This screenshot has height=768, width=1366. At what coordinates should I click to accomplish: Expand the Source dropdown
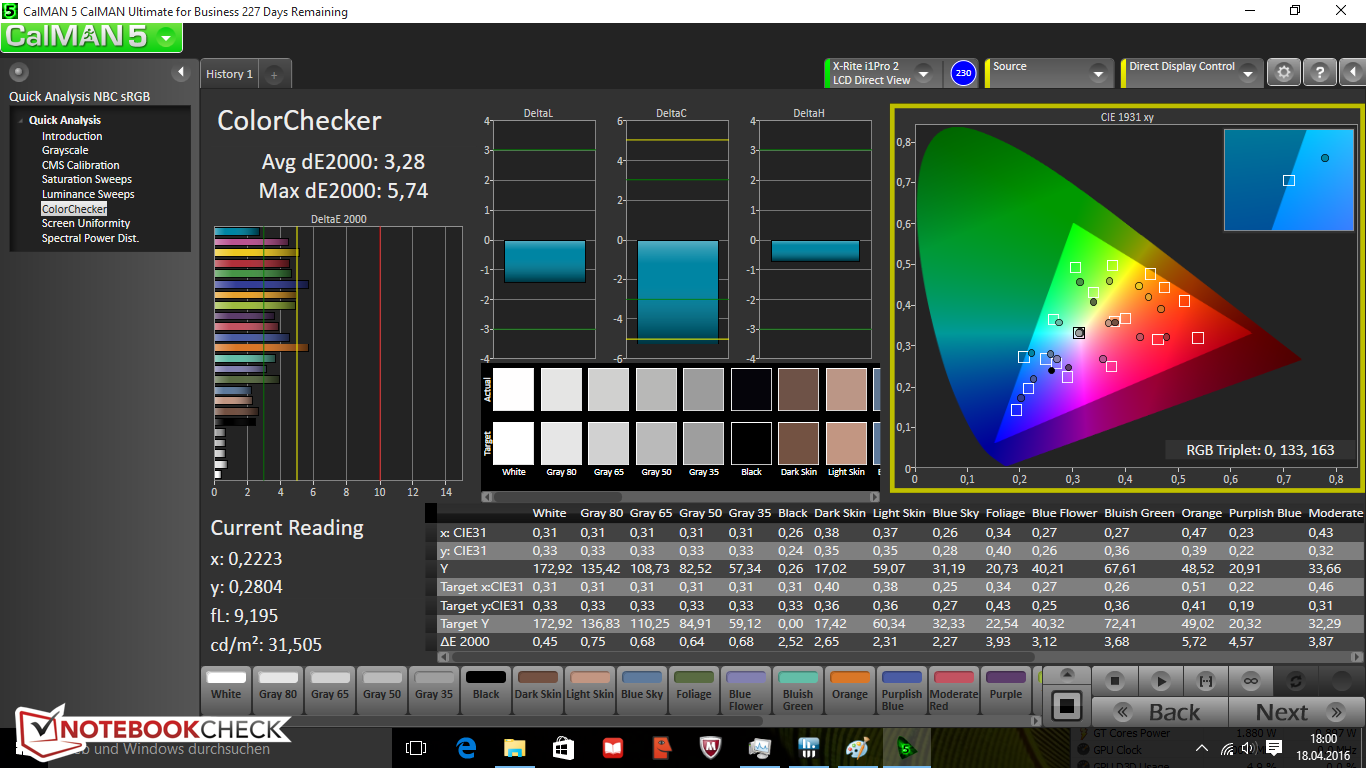tap(1098, 74)
